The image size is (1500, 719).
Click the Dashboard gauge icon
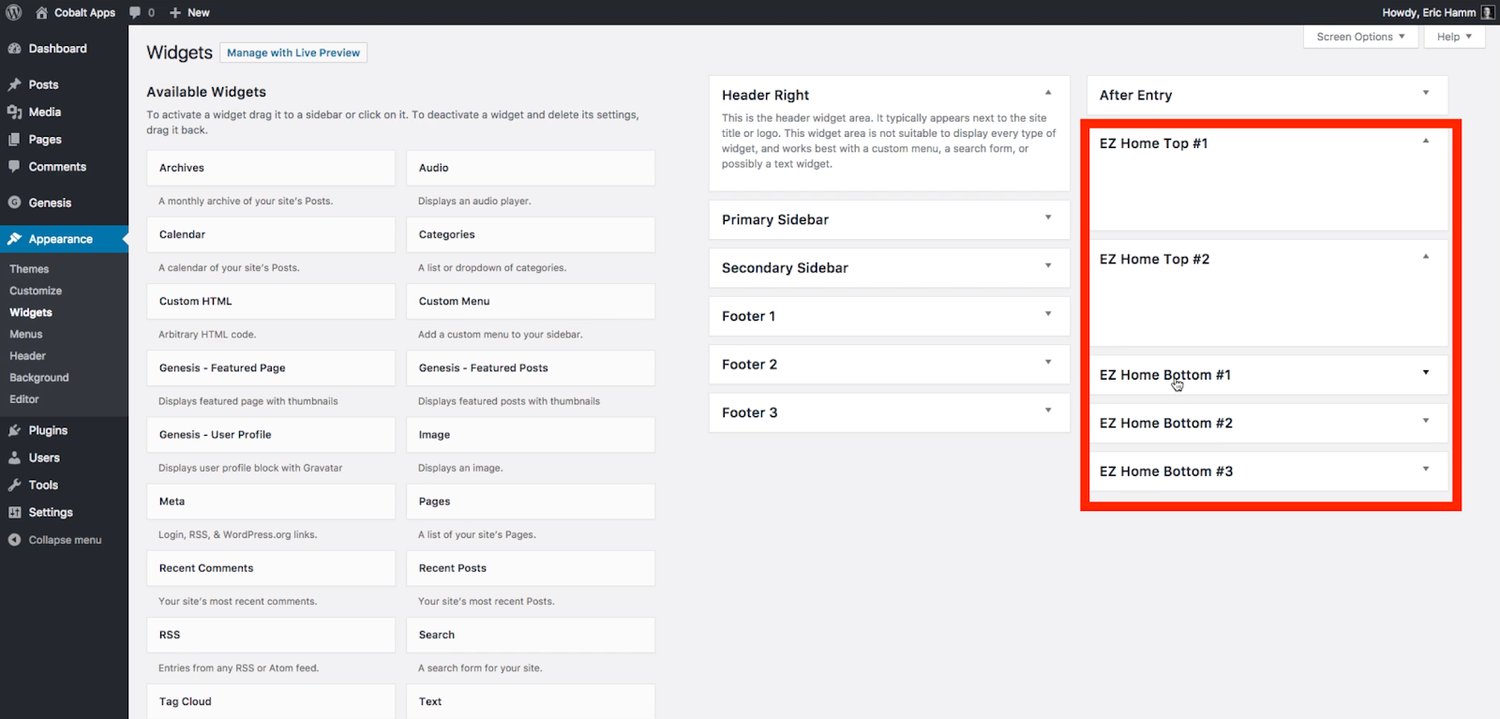15,49
